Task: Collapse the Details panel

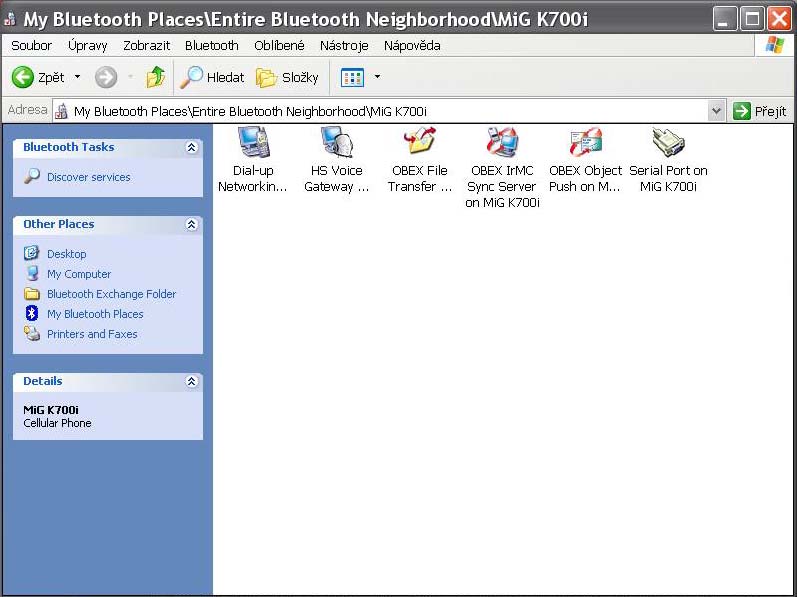Action: coord(192,381)
